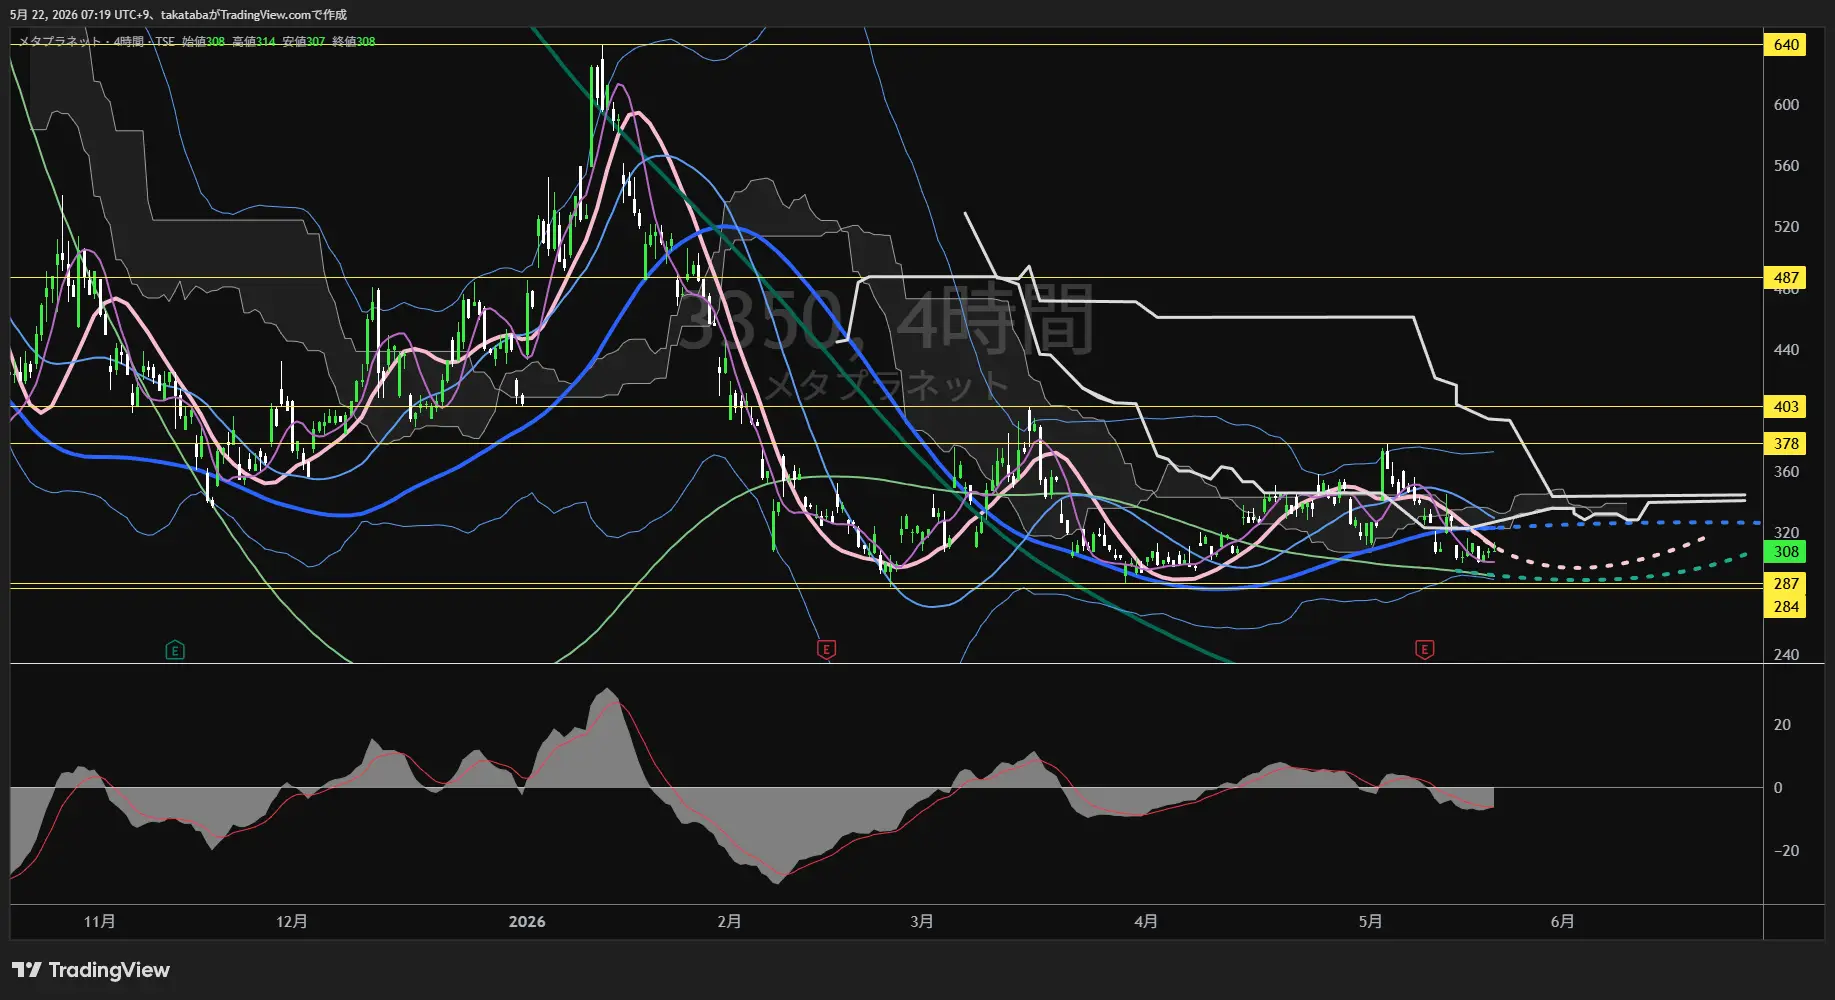Viewport: 1835px width, 1000px height.
Task: Click the green 308 current price label
Action: click(1786, 551)
